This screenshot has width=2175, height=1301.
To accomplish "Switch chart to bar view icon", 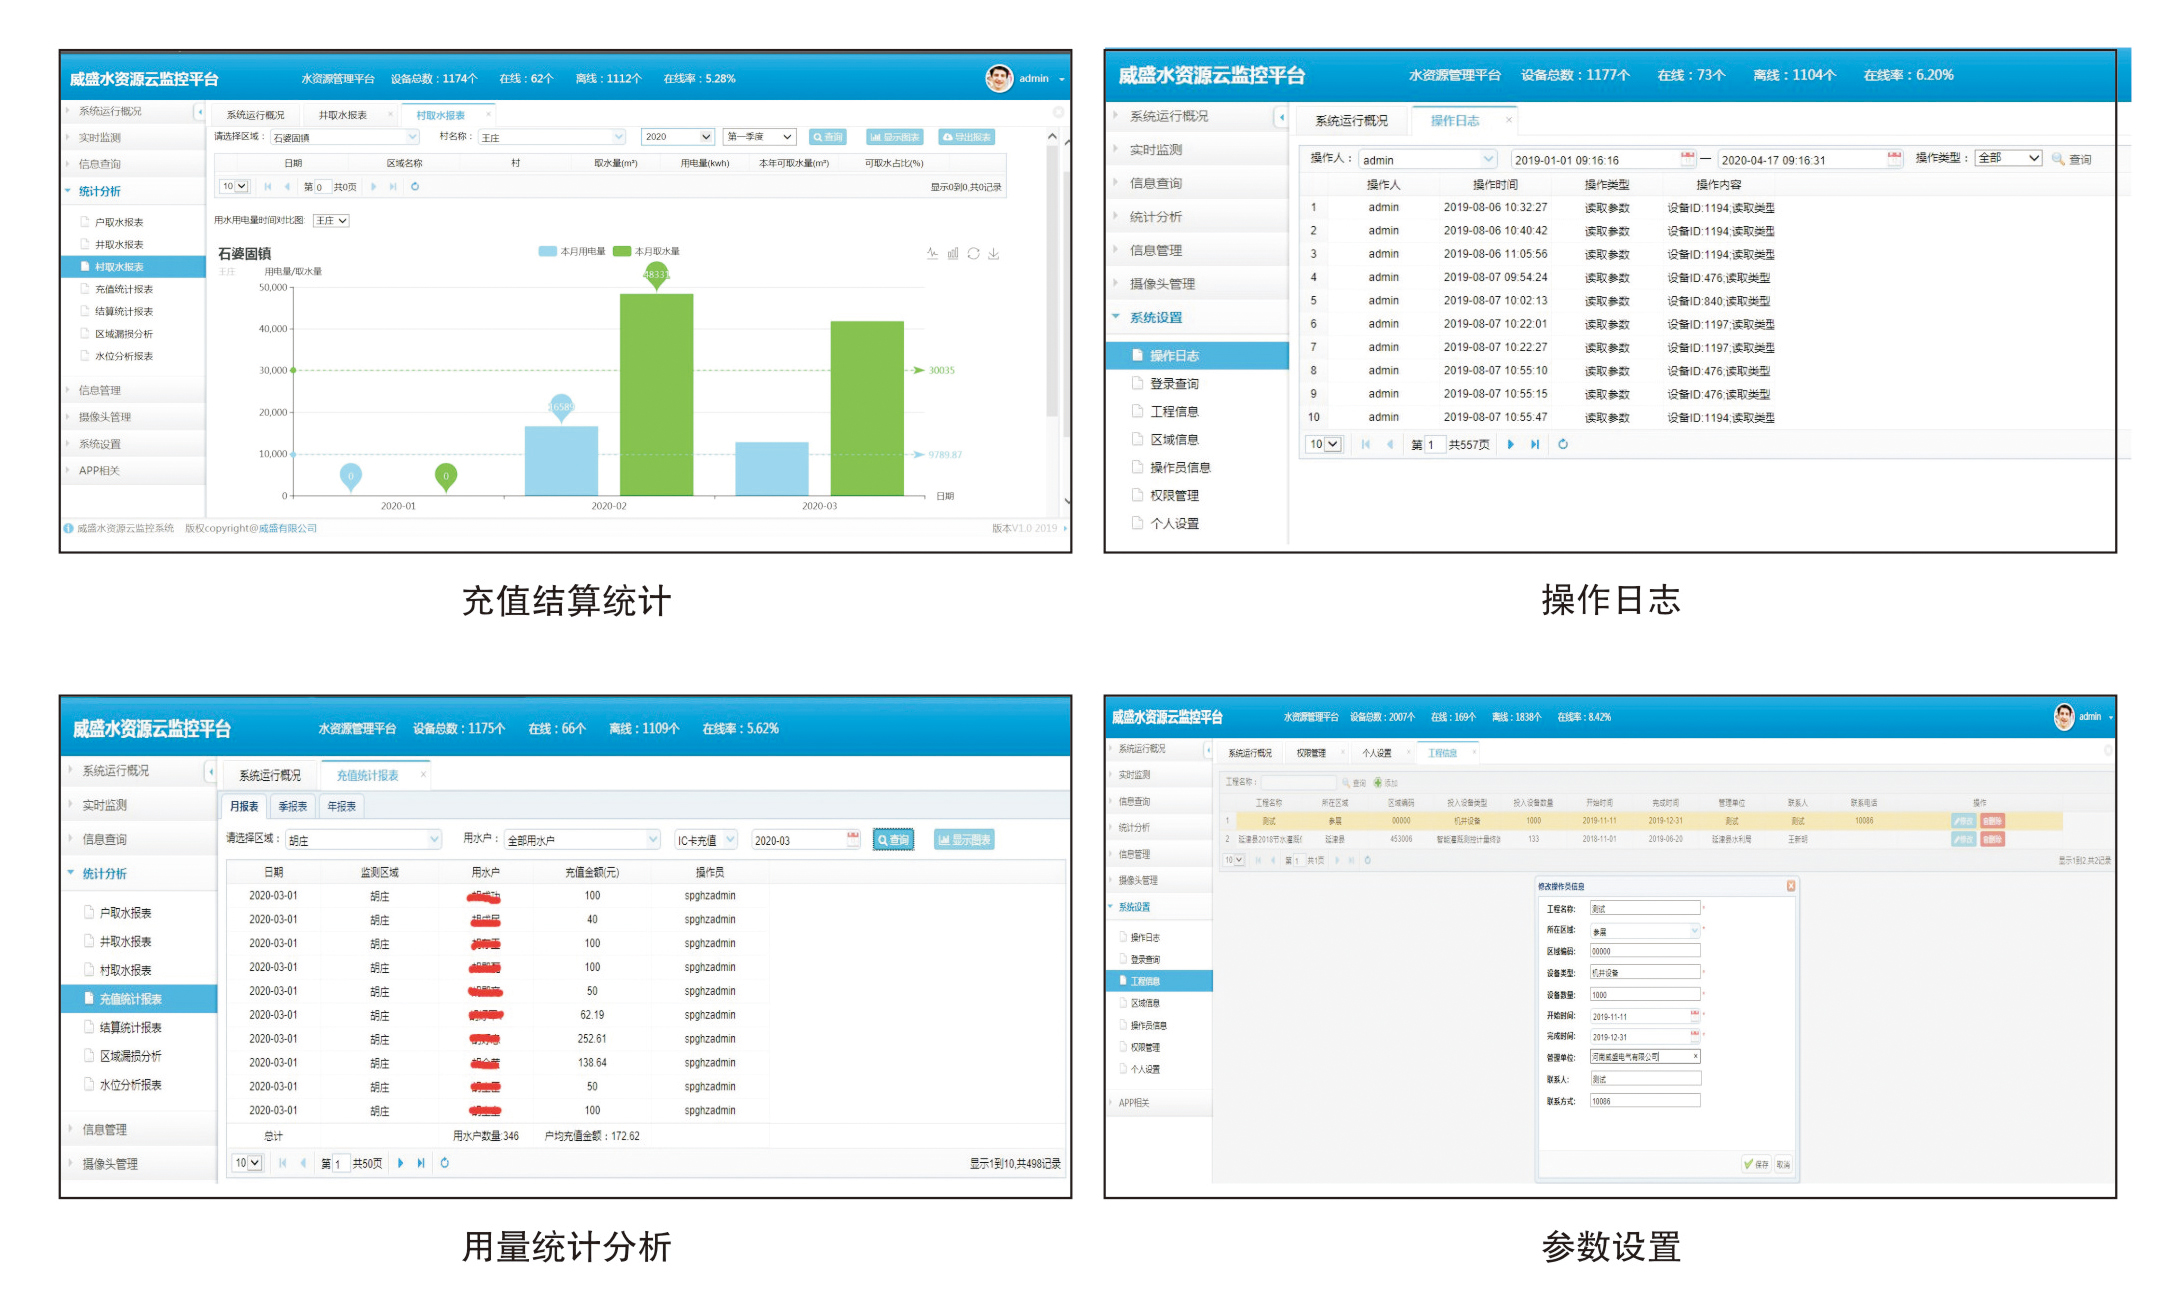I will click(x=953, y=254).
